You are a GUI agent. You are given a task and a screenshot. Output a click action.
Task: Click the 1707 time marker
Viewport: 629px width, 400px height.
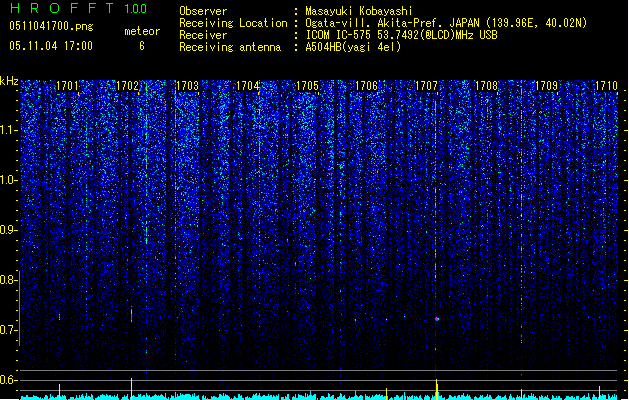[x=426, y=86]
